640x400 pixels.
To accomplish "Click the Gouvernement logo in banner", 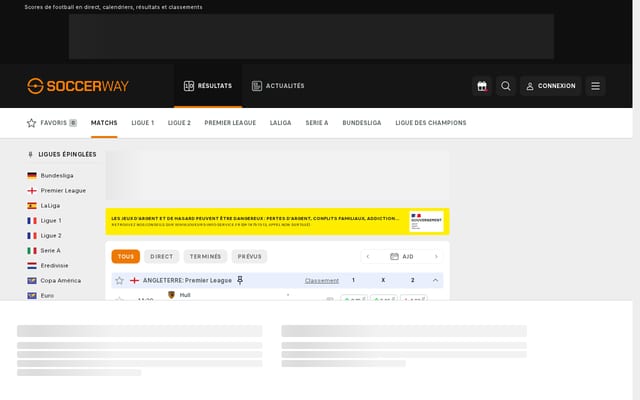I will tap(427, 222).
